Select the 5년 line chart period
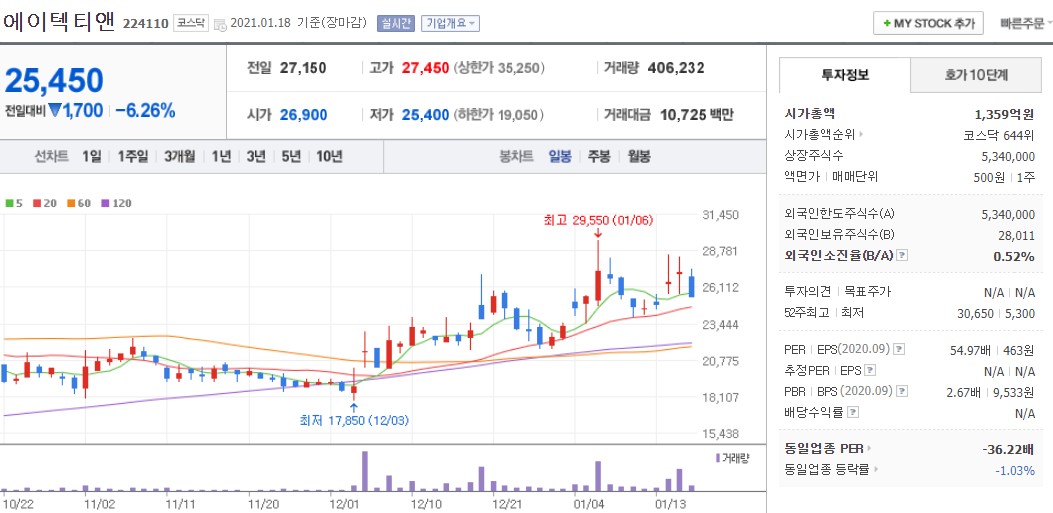This screenshot has height=513, width=1053. (x=291, y=156)
